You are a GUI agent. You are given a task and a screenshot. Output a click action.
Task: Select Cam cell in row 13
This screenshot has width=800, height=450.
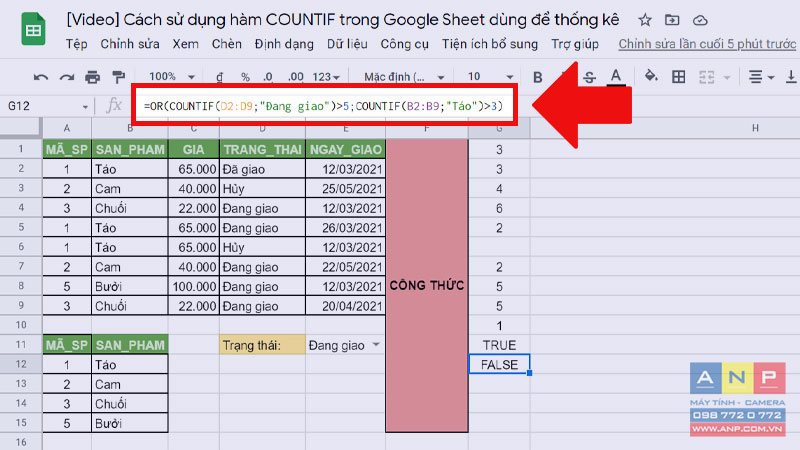coord(130,384)
